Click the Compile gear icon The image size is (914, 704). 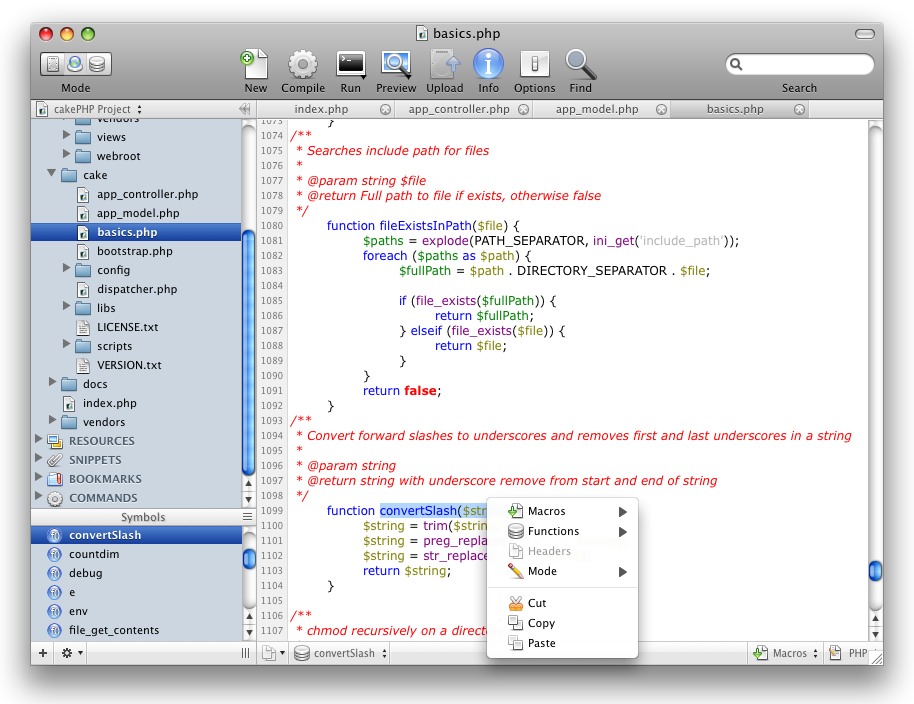(x=303, y=64)
